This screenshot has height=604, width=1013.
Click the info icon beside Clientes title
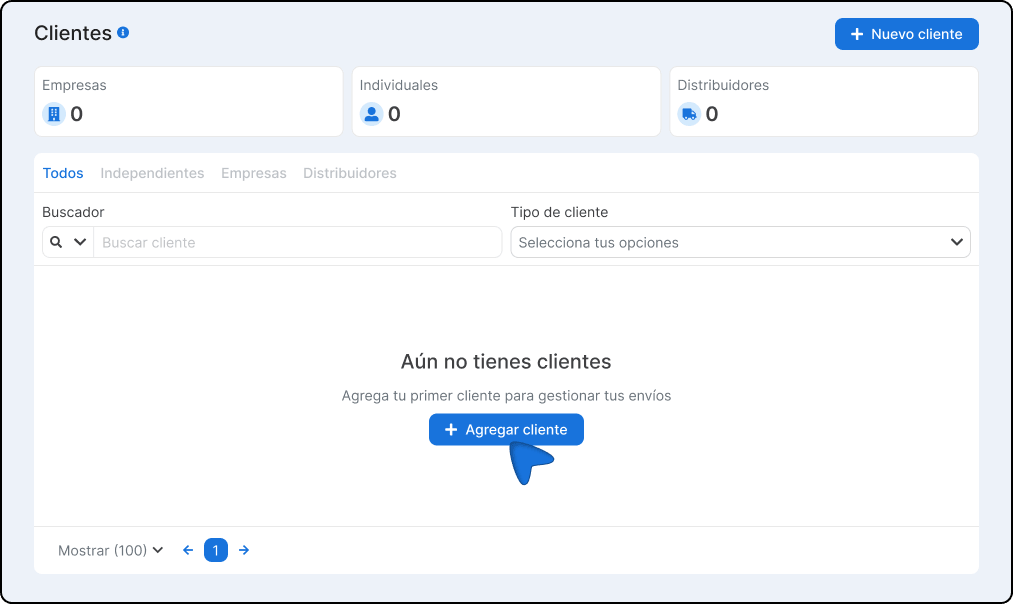[x=123, y=33]
